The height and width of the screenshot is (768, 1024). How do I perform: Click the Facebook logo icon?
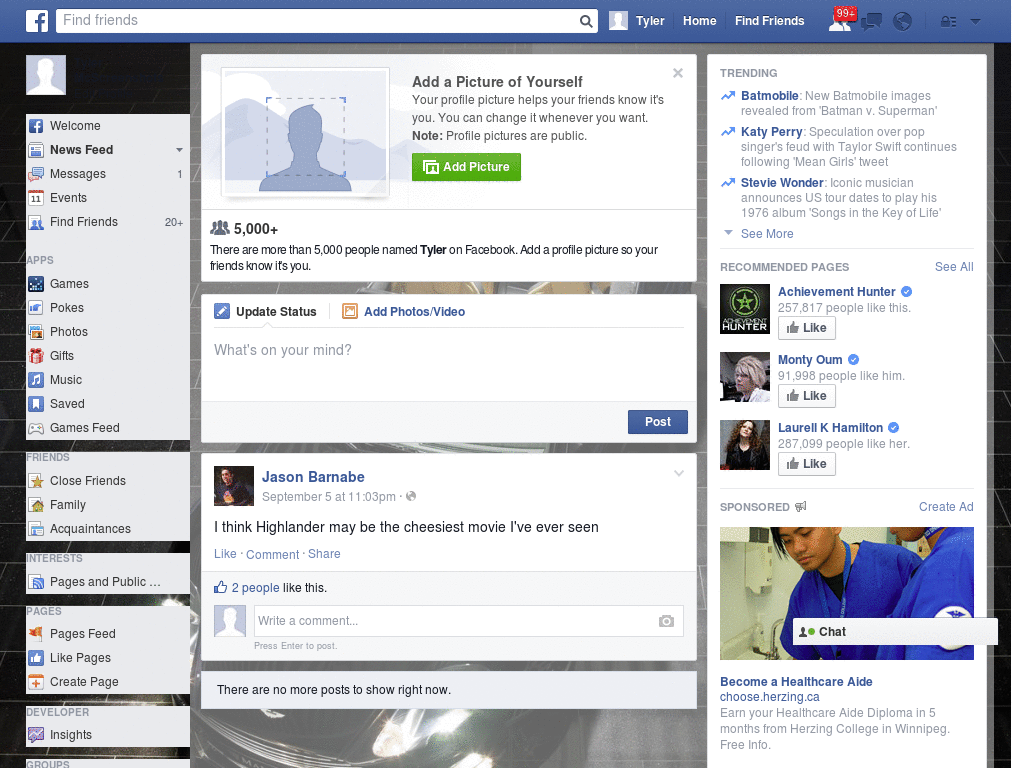37,21
